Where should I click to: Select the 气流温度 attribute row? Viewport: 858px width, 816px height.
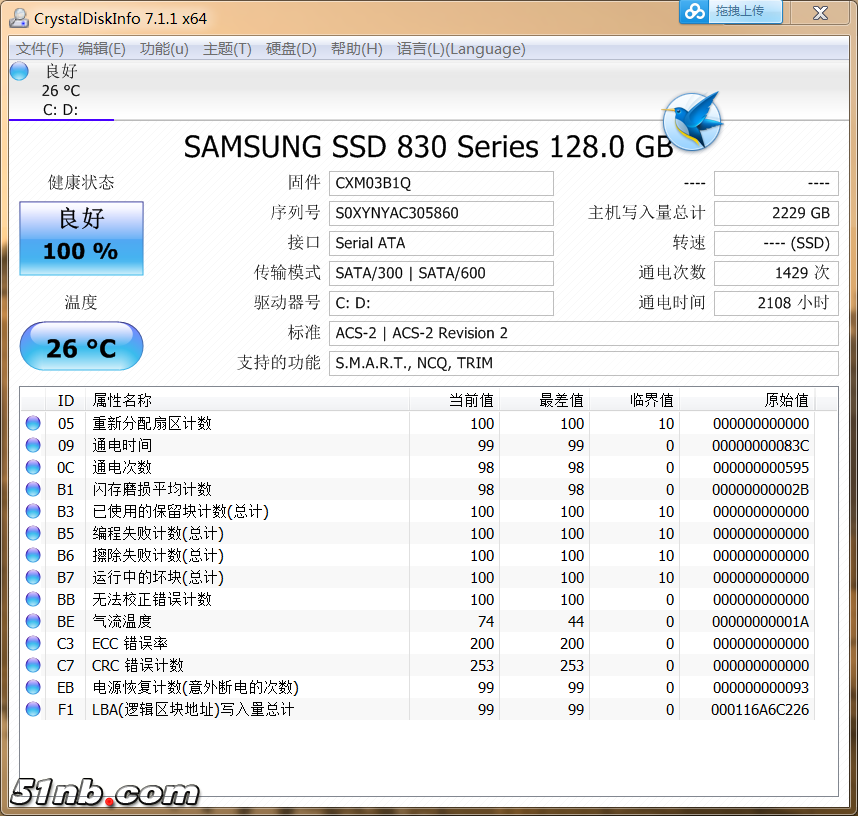point(418,621)
